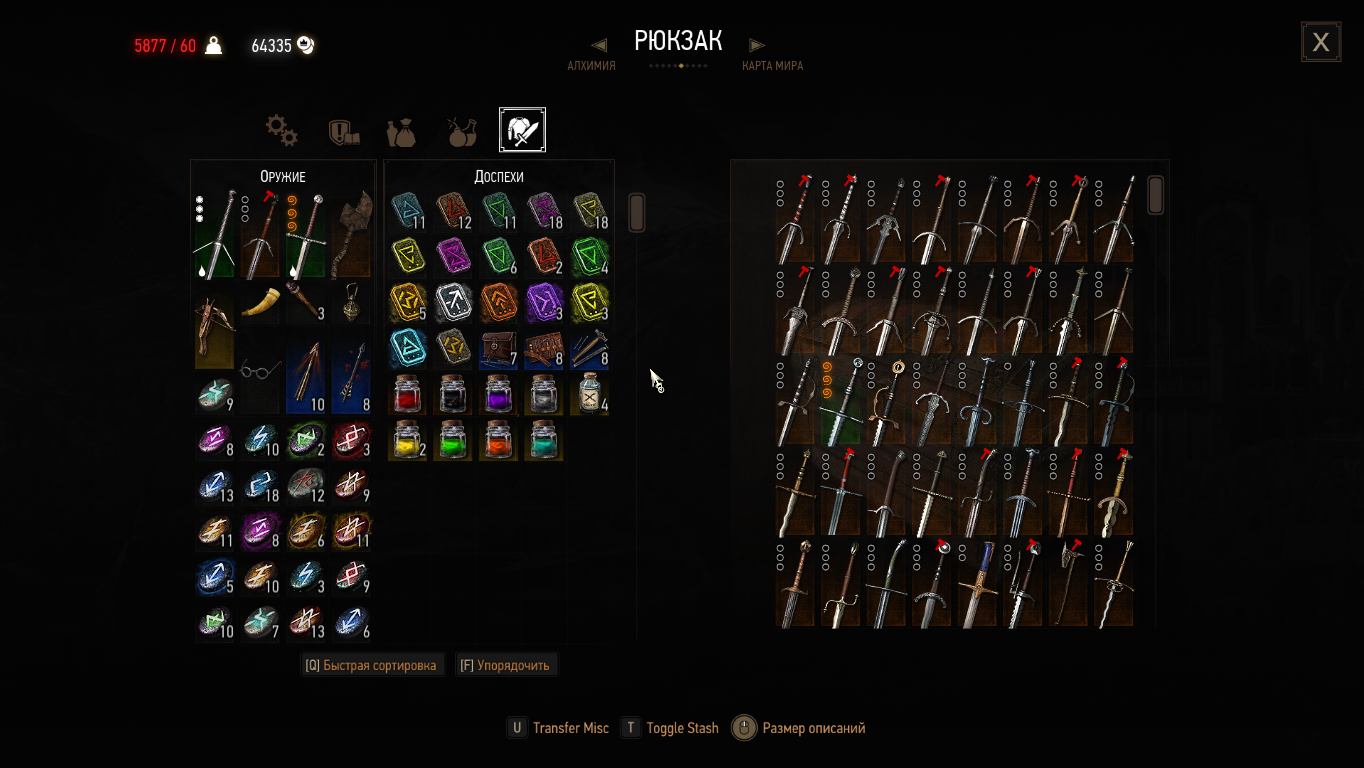Choose the red dye jar
The width and height of the screenshot is (1364, 768).
(407, 395)
